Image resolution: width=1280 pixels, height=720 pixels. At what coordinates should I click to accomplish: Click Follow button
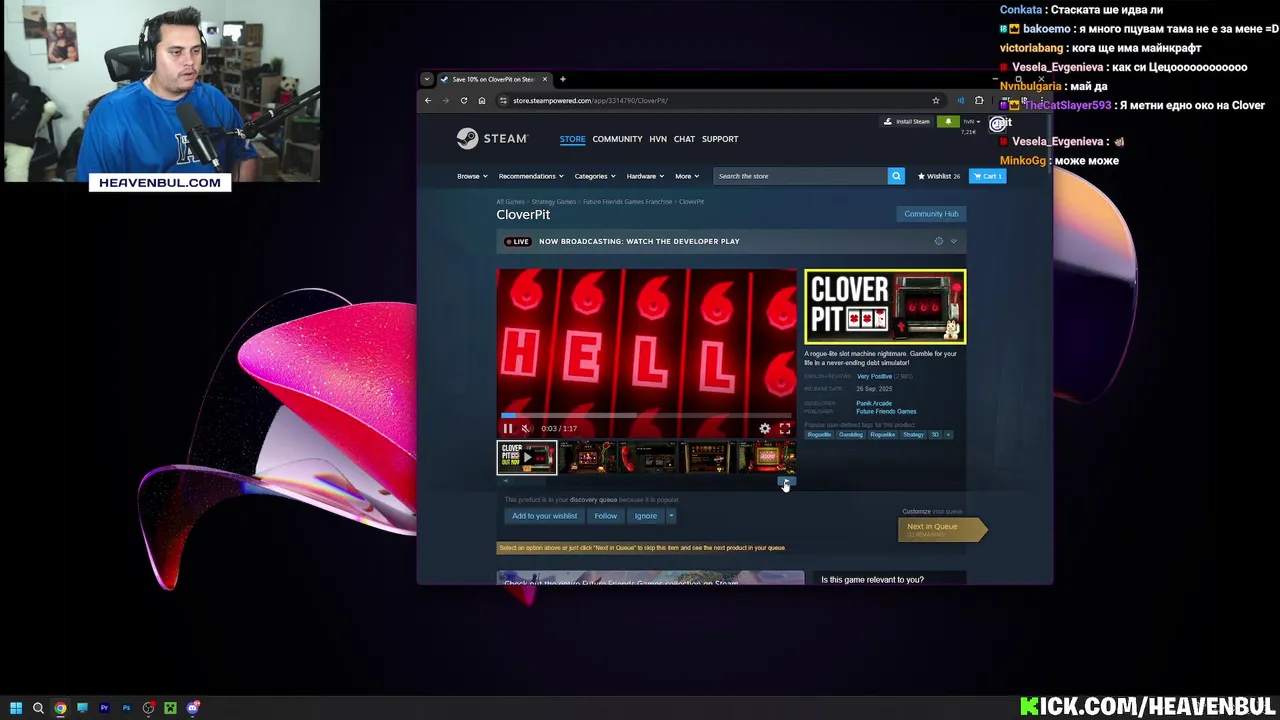point(606,516)
